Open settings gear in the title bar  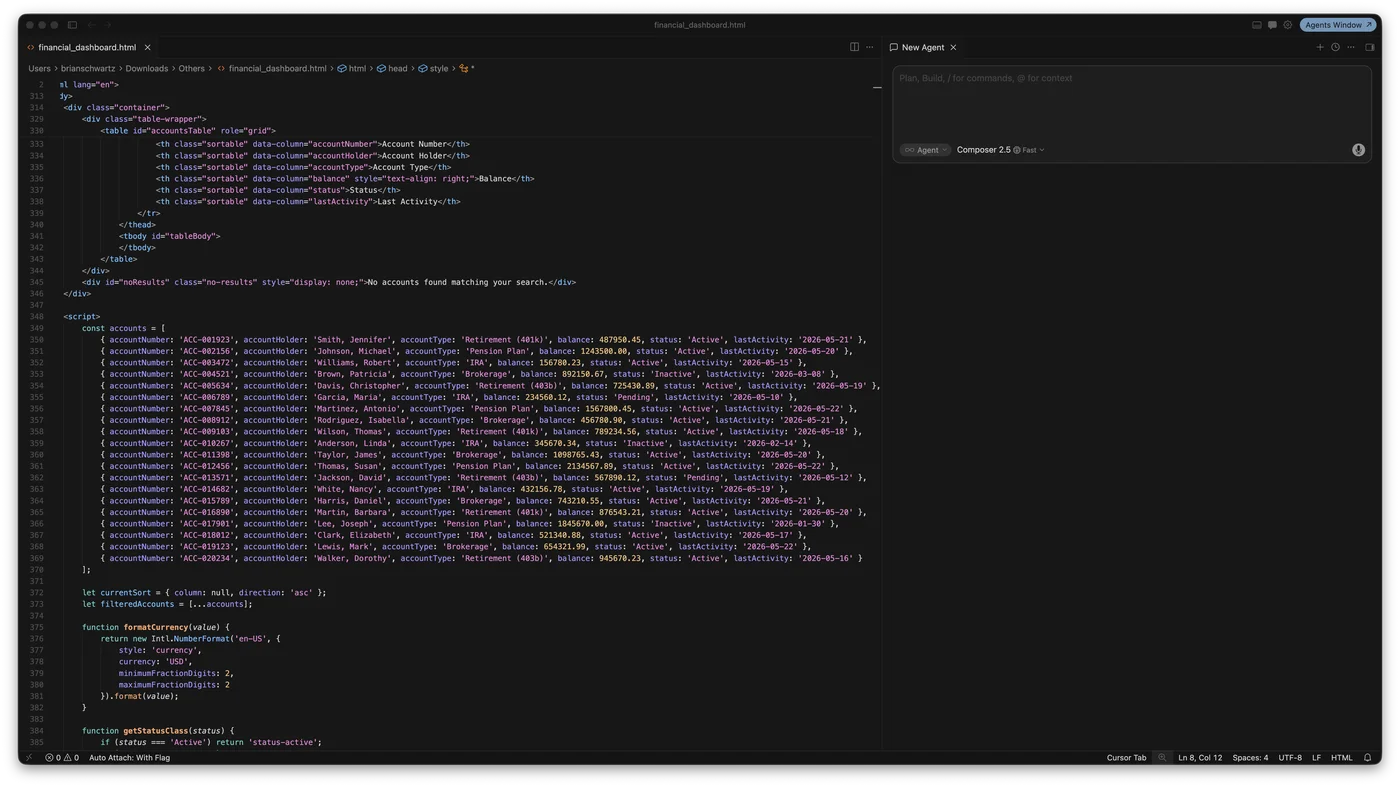(x=1288, y=25)
